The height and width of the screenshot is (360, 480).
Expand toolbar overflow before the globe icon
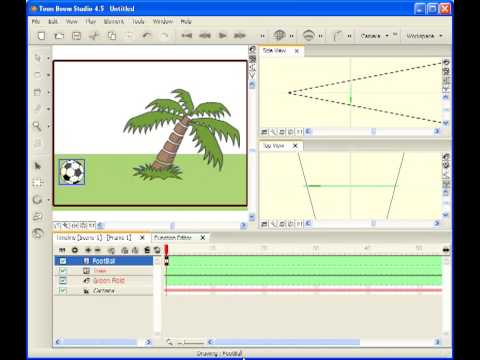[x=263, y=36]
